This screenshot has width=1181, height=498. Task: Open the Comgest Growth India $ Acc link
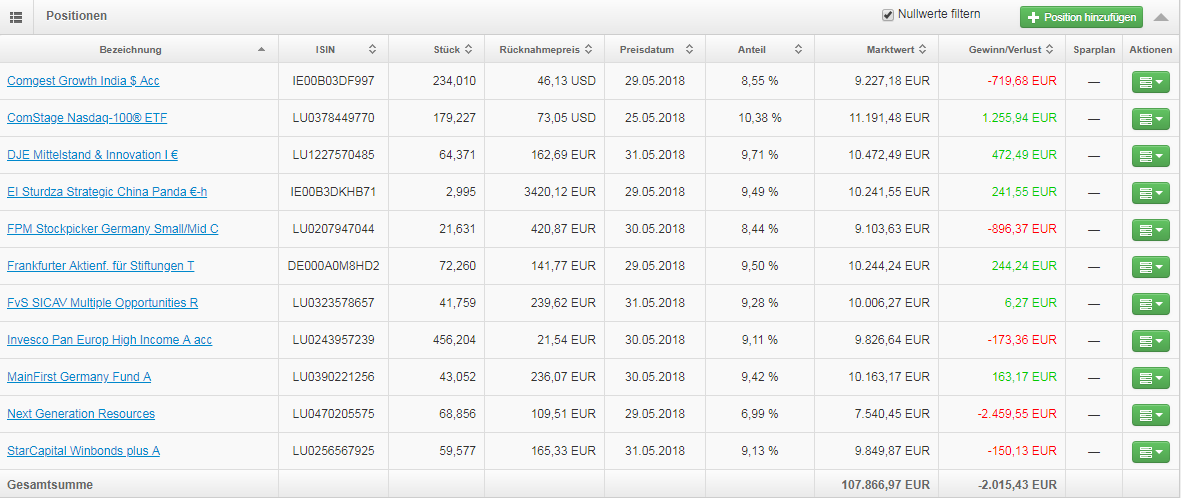click(83, 81)
